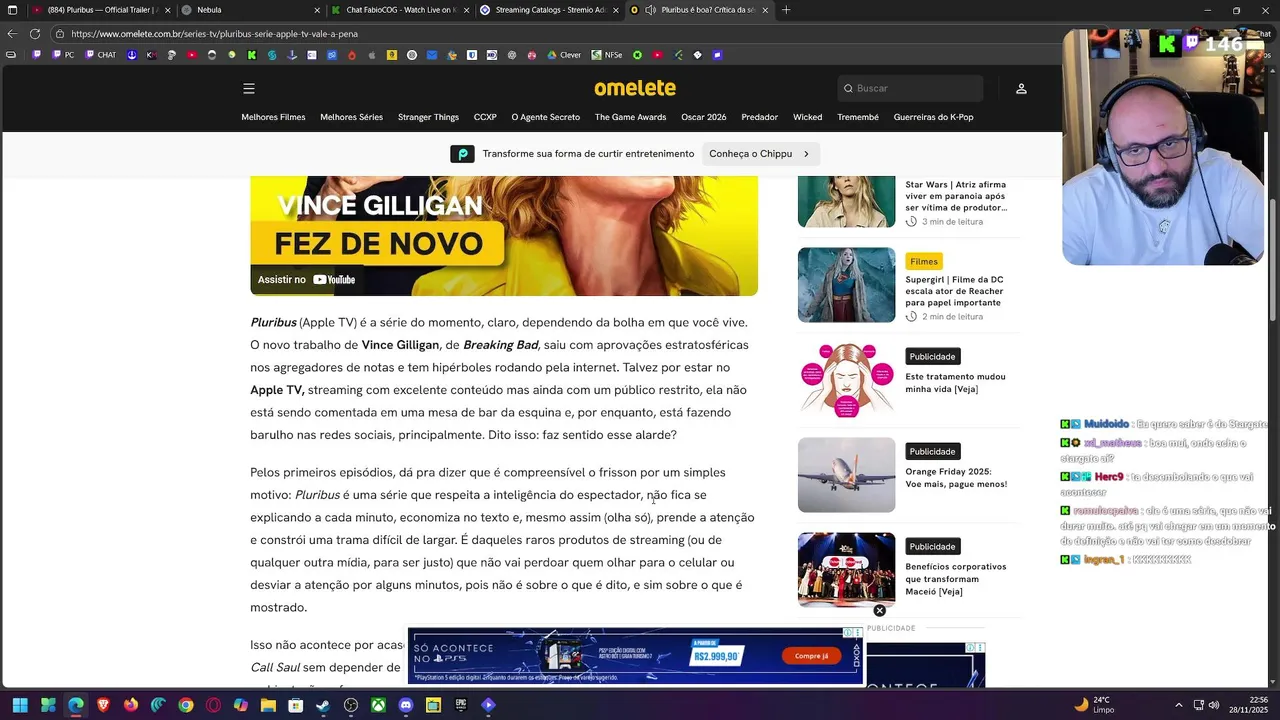Image resolution: width=1280 pixels, height=720 pixels.
Task: Open Predador menu item
Action: point(759,117)
